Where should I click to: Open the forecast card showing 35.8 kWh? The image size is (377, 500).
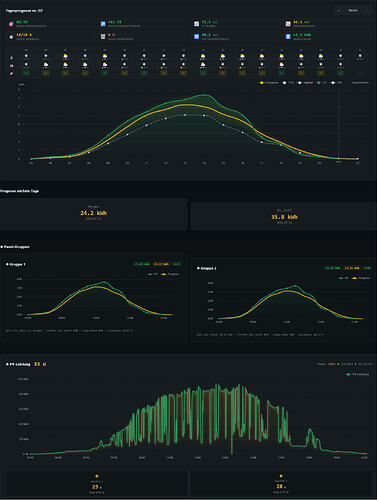pos(284,217)
